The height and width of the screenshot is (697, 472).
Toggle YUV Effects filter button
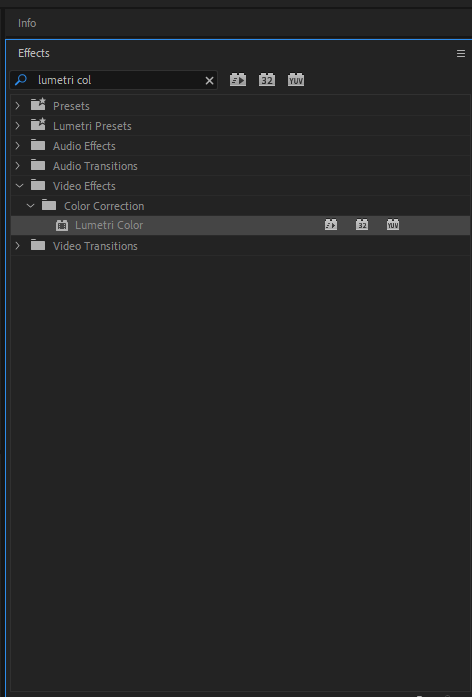pos(296,80)
